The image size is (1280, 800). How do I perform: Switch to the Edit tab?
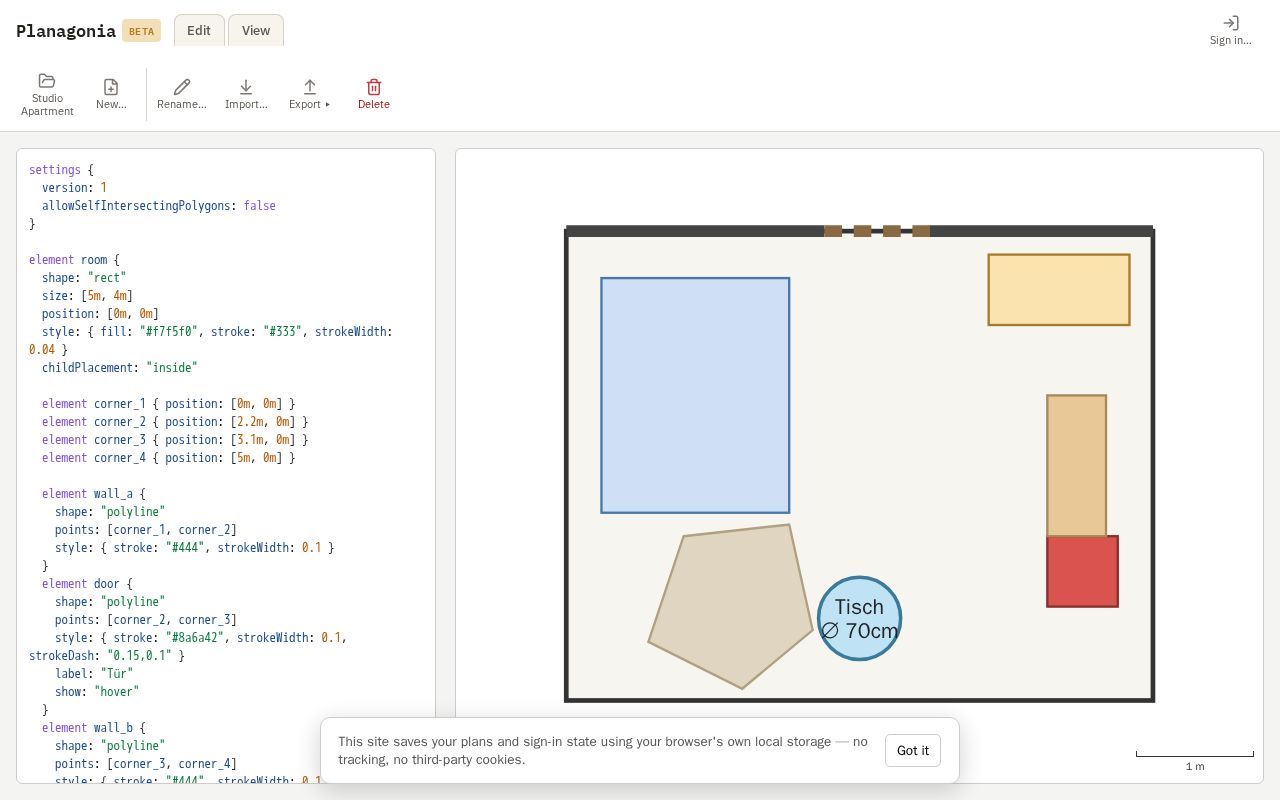point(199,30)
